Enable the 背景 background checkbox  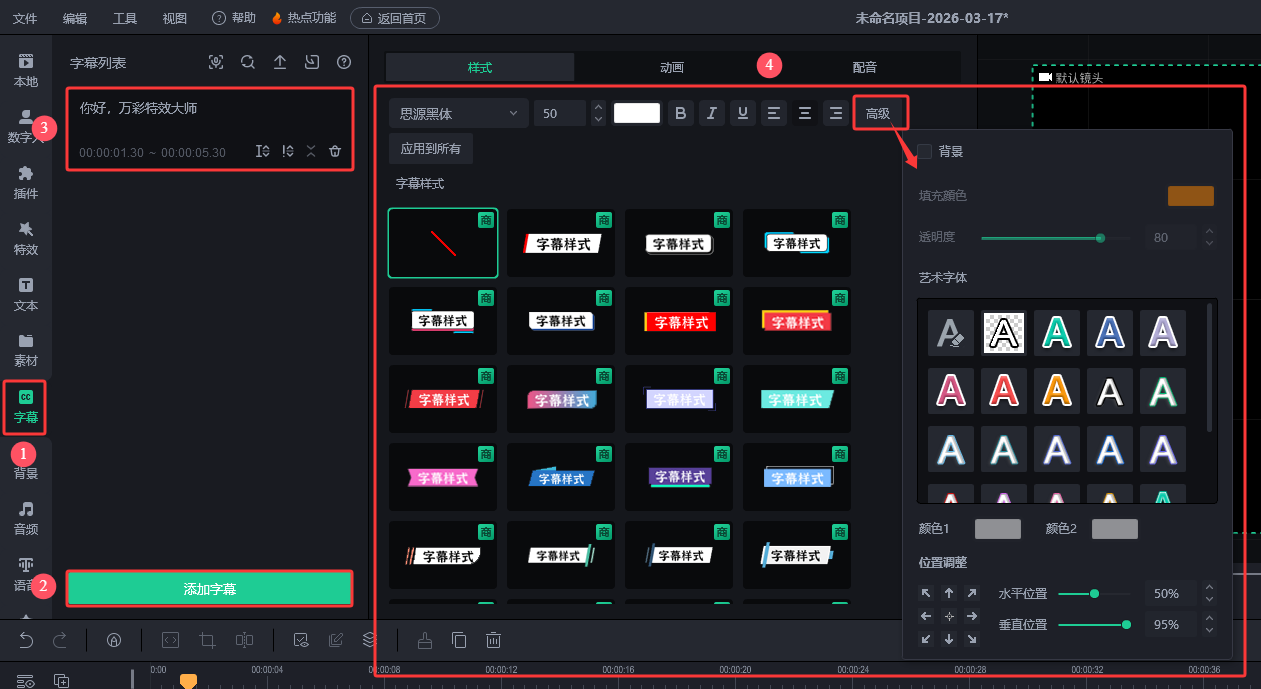click(925, 151)
